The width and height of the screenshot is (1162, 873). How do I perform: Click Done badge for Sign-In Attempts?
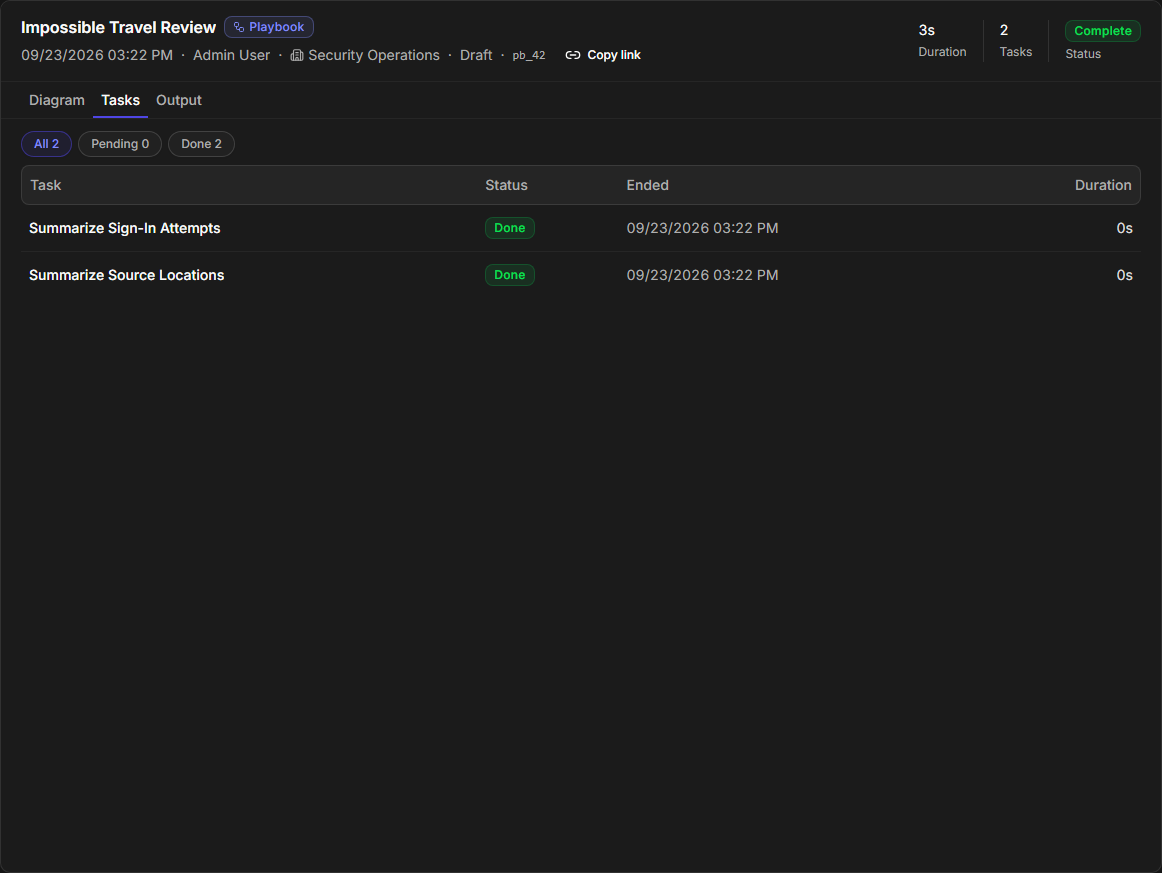pos(510,228)
